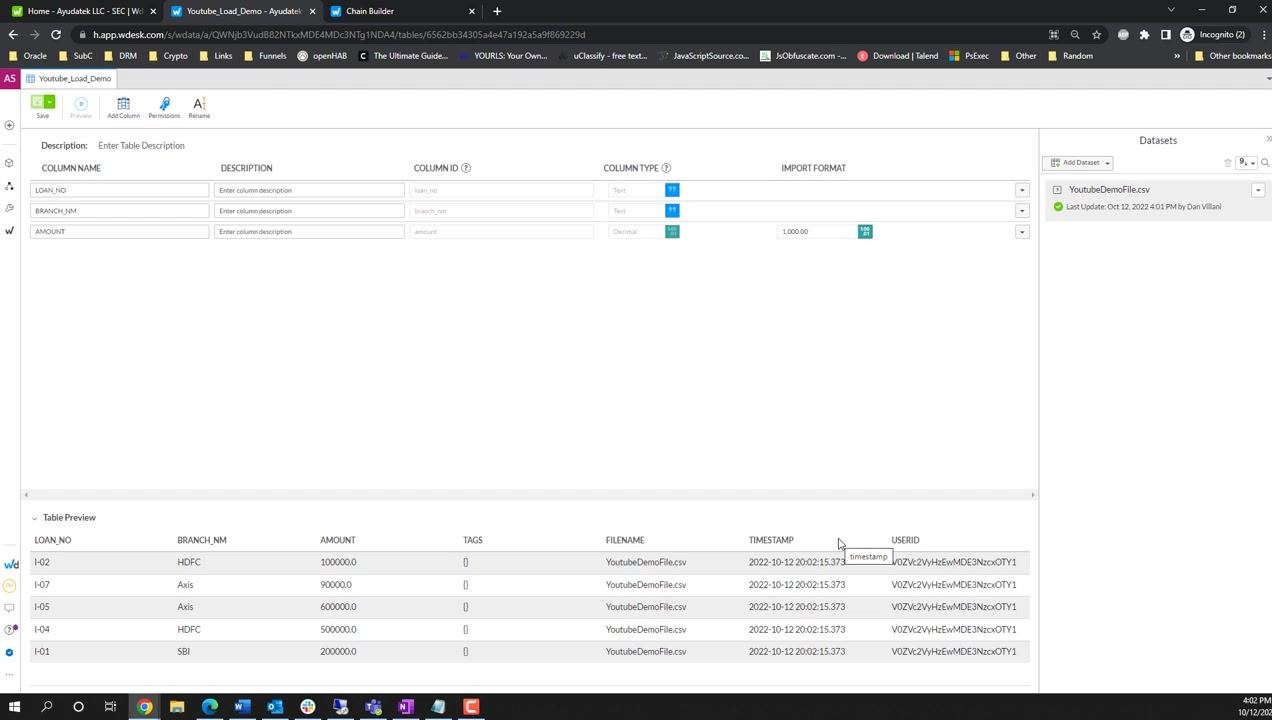1272x720 pixels.
Task: Click the connections graph icon in left sidebar
Action: [9, 186]
